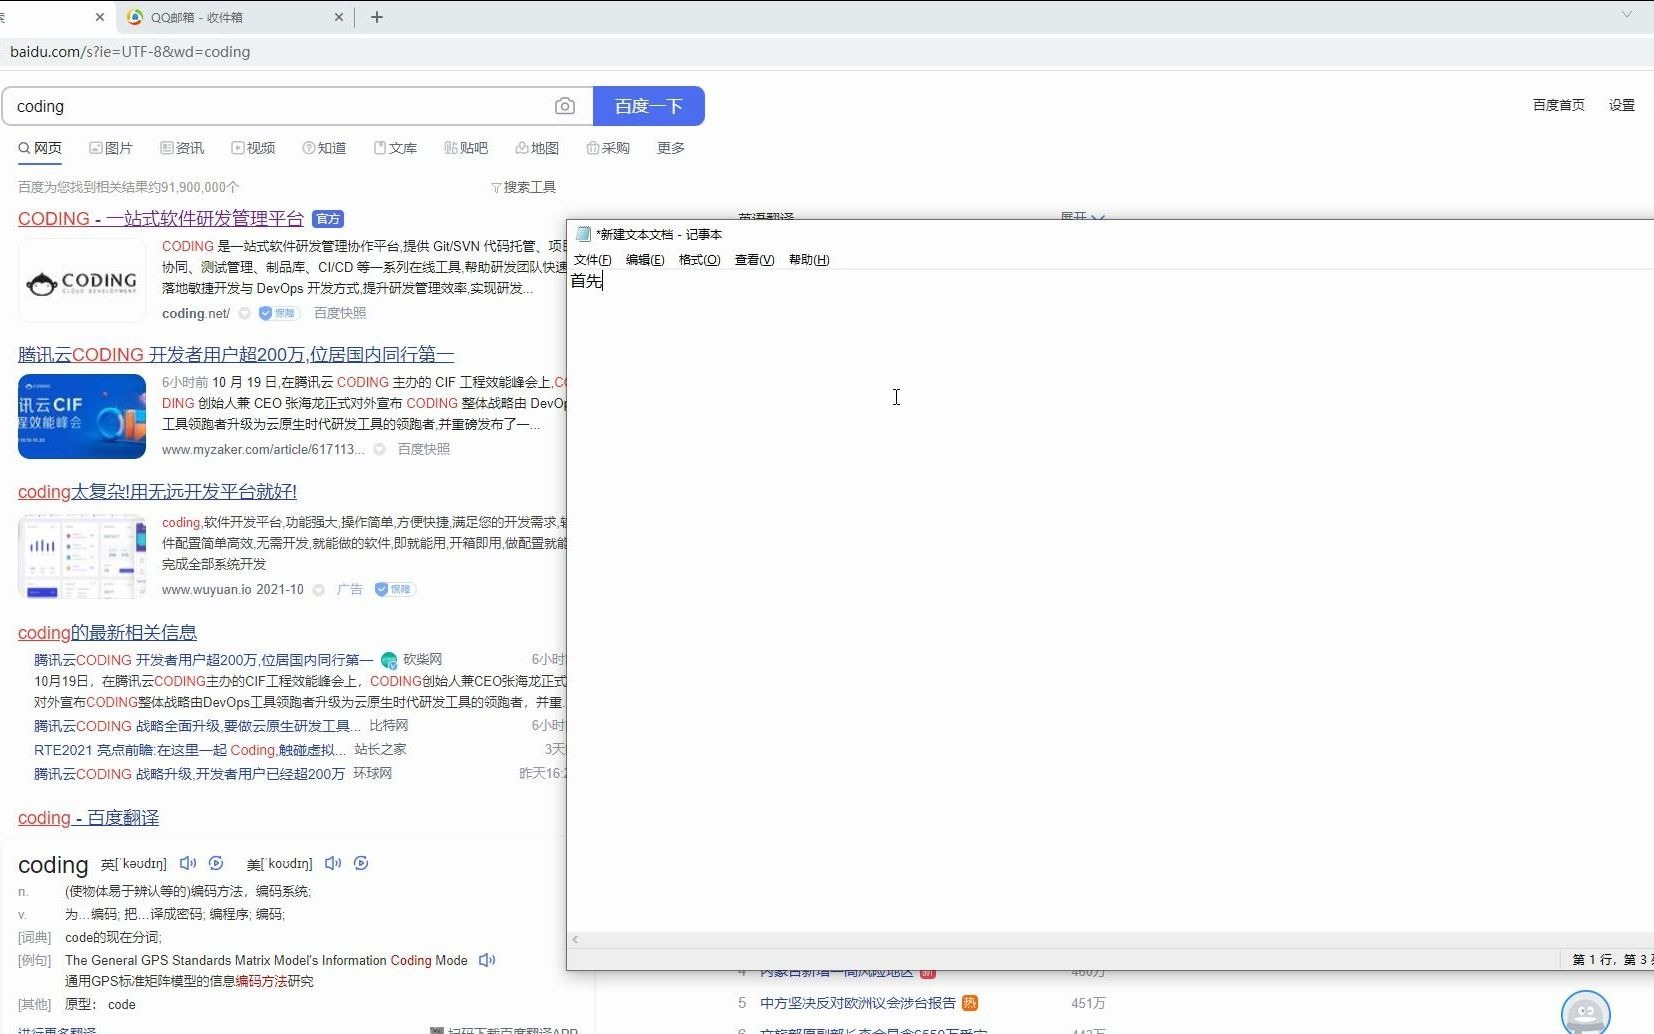Click the Notepad icon in its title bar
This screenshot has width=1654, height=1034.
point(584,234)
